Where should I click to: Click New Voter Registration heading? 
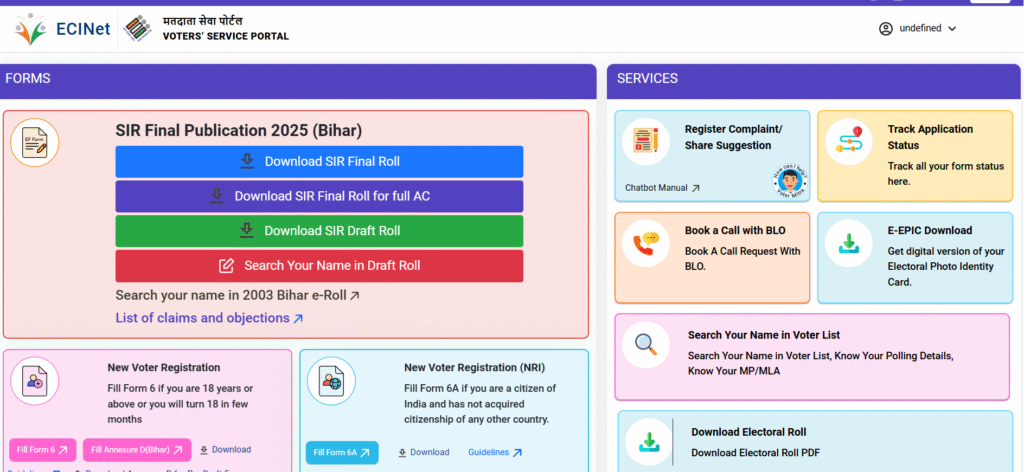click(164, 368)
